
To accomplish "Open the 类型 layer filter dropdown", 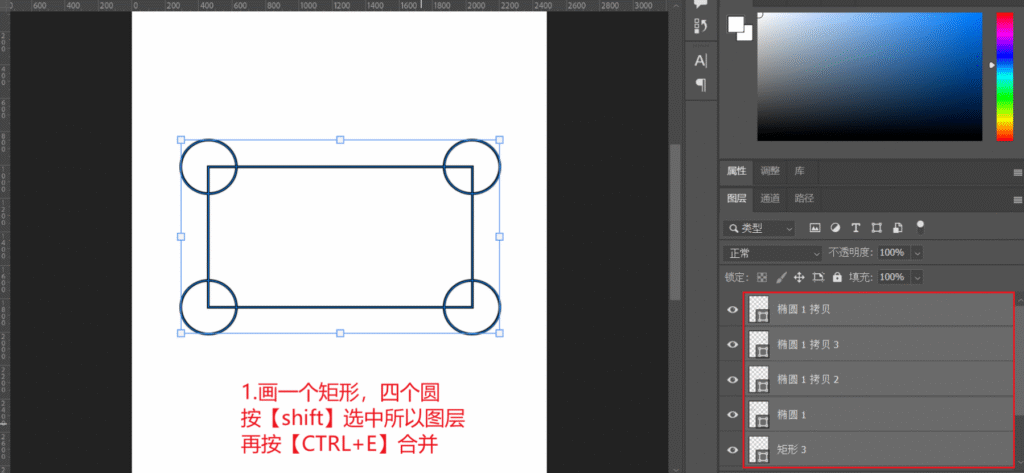I will point(760,229).
